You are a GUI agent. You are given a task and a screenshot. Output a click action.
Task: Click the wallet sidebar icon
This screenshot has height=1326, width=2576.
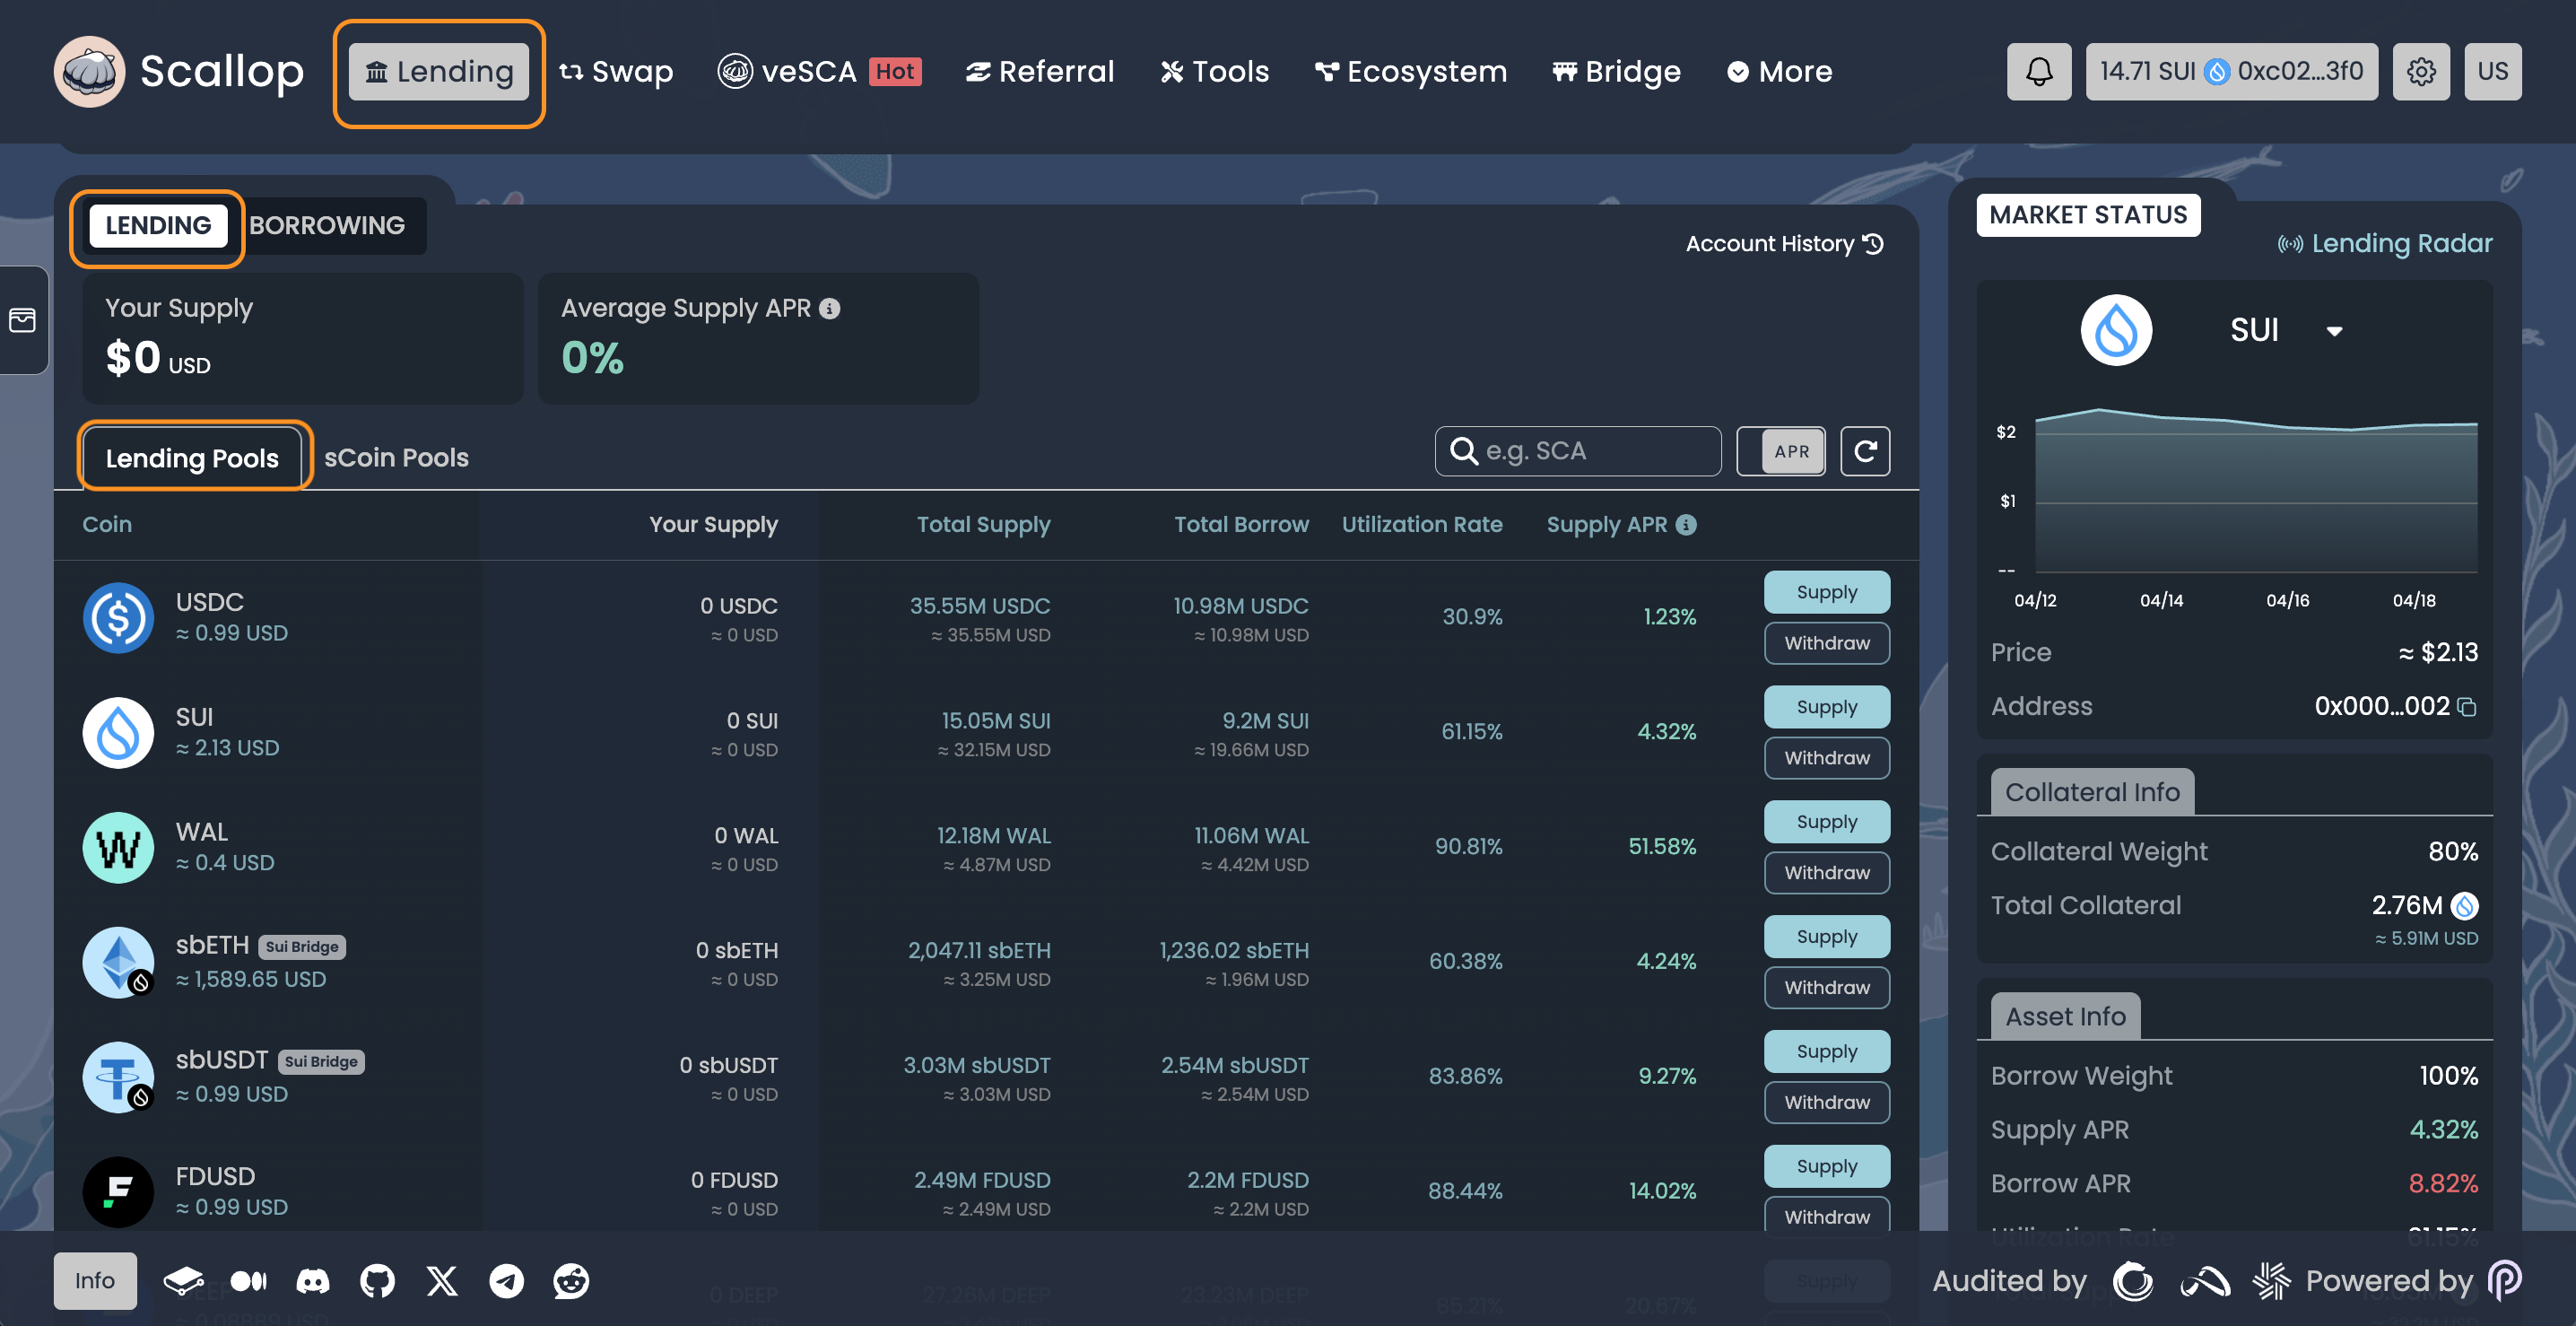[x=22, y=320]
